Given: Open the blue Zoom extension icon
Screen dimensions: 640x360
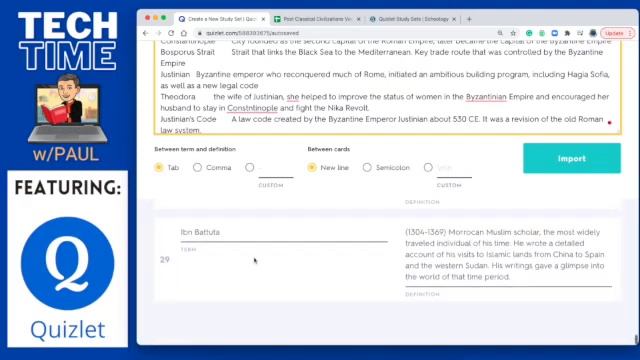Looking at the screenshot, I should (x=555, y=33).
